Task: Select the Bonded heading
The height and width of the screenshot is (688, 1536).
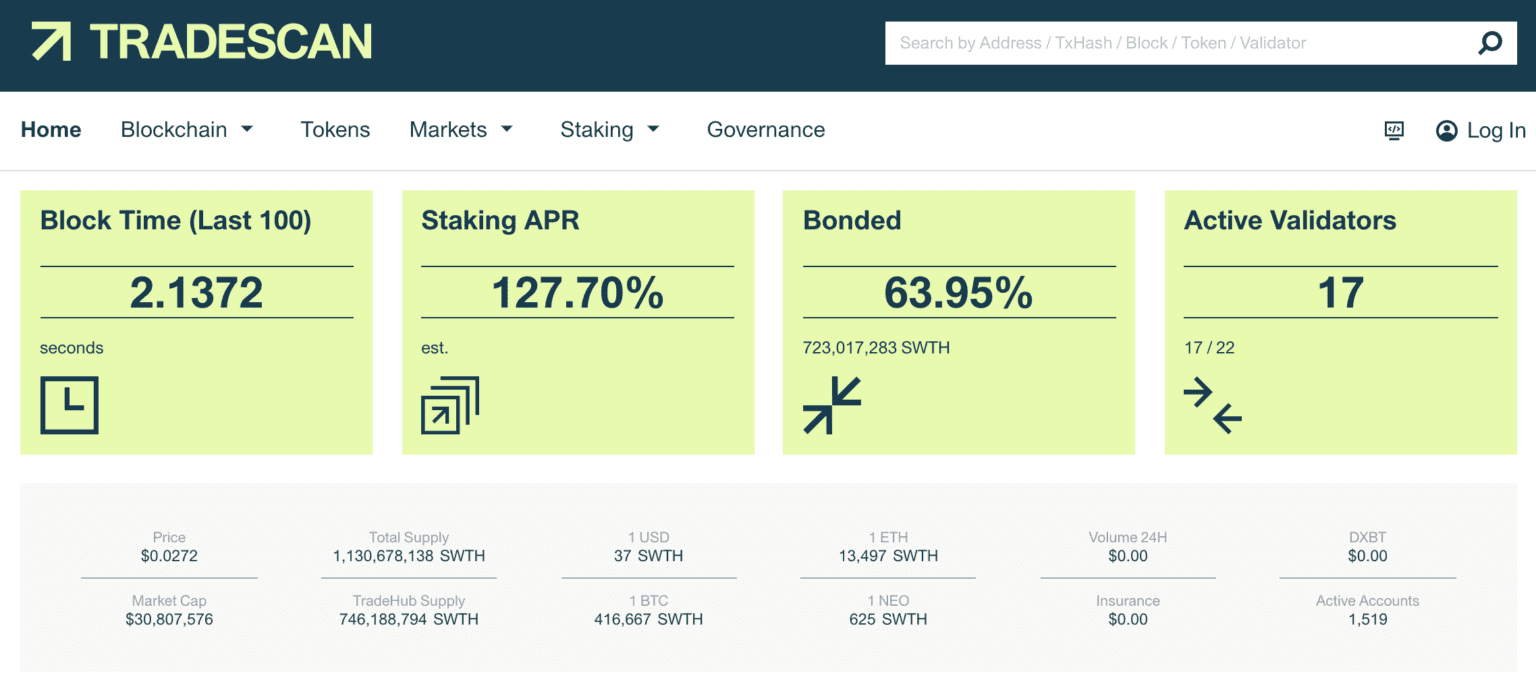Action: (x=852, y=221)
